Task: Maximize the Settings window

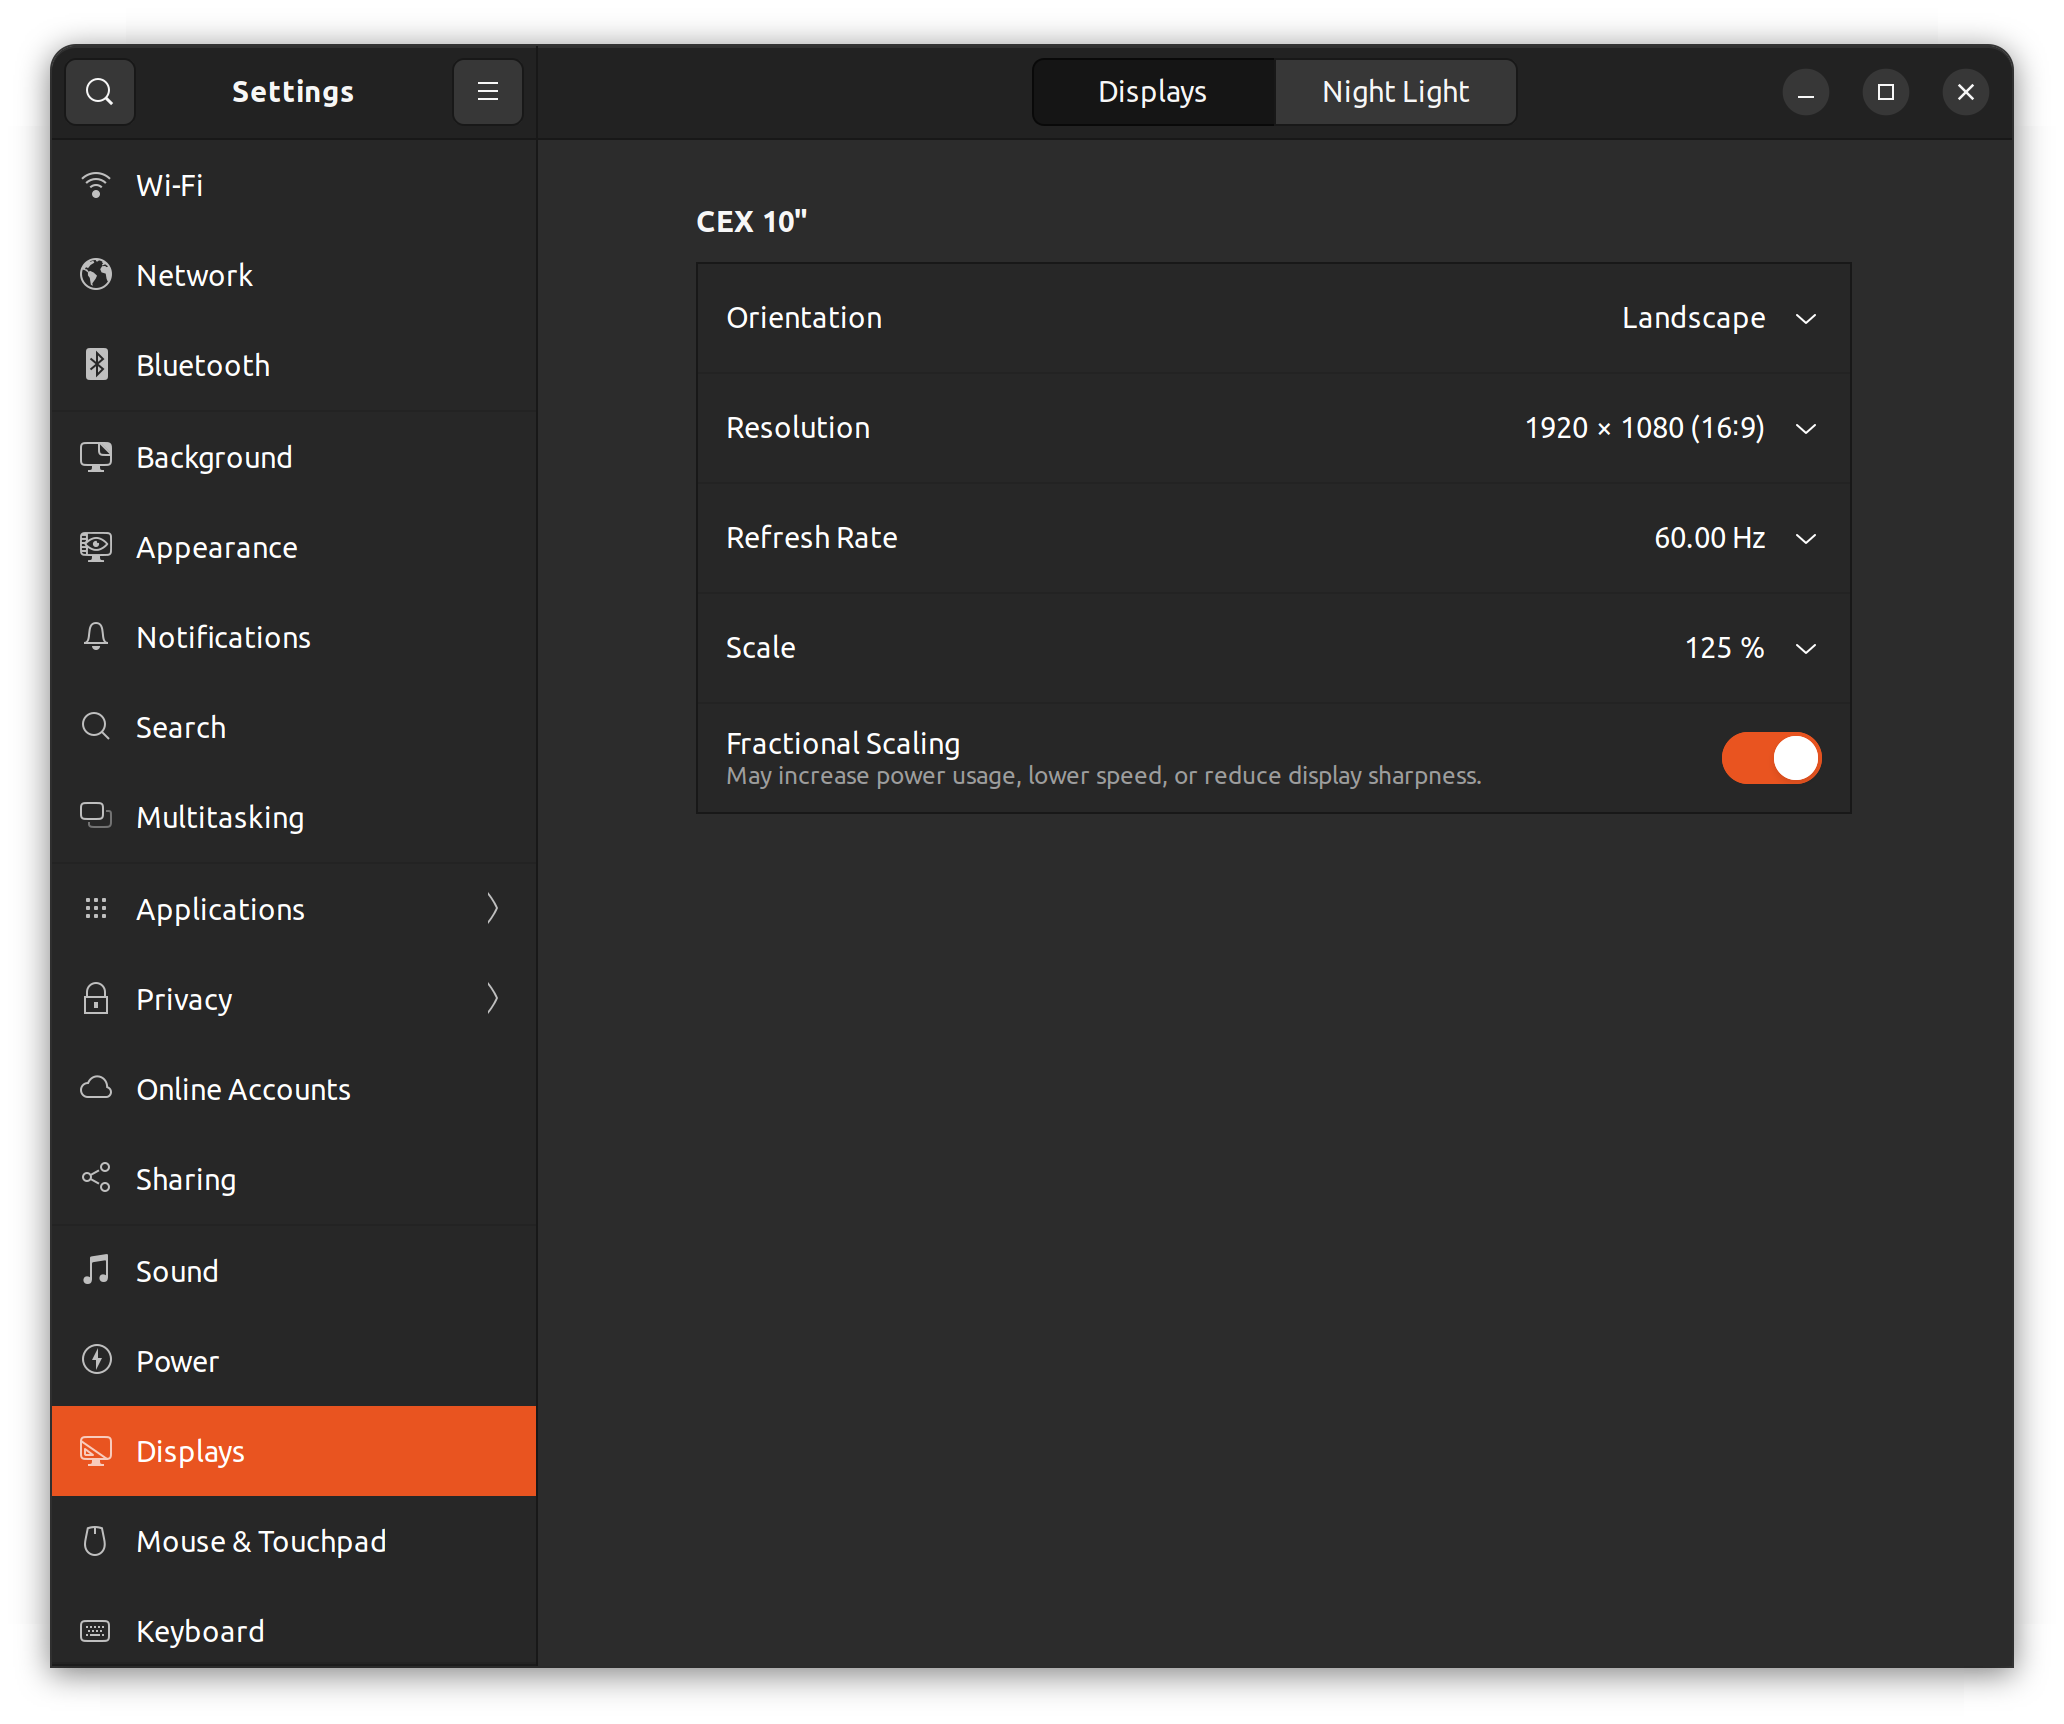Action: click(x=1886, y=92)
